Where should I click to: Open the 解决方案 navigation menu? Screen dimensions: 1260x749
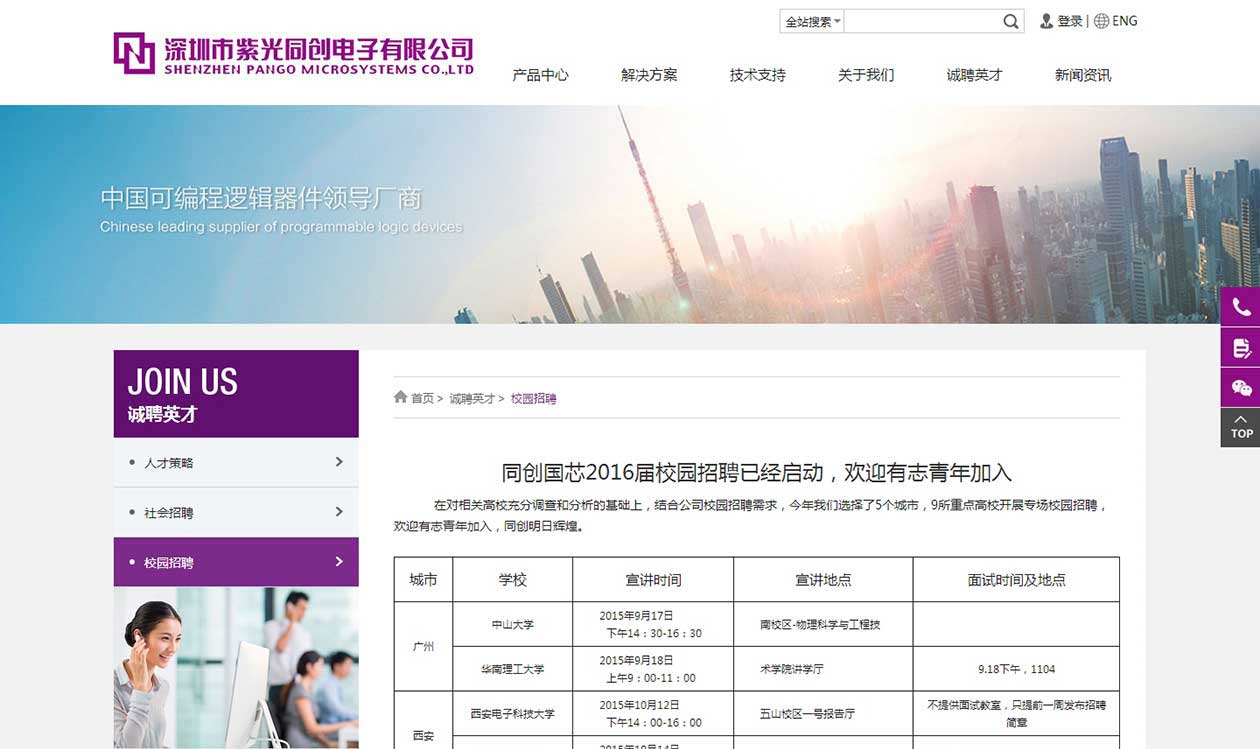649,75
